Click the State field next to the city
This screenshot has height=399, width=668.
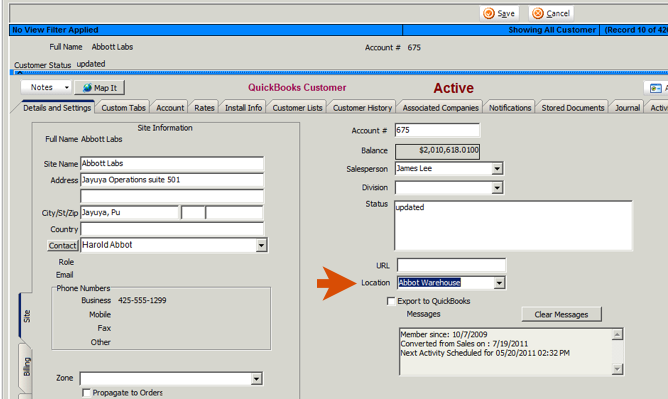pyautogui.click(x=193, y=212)
